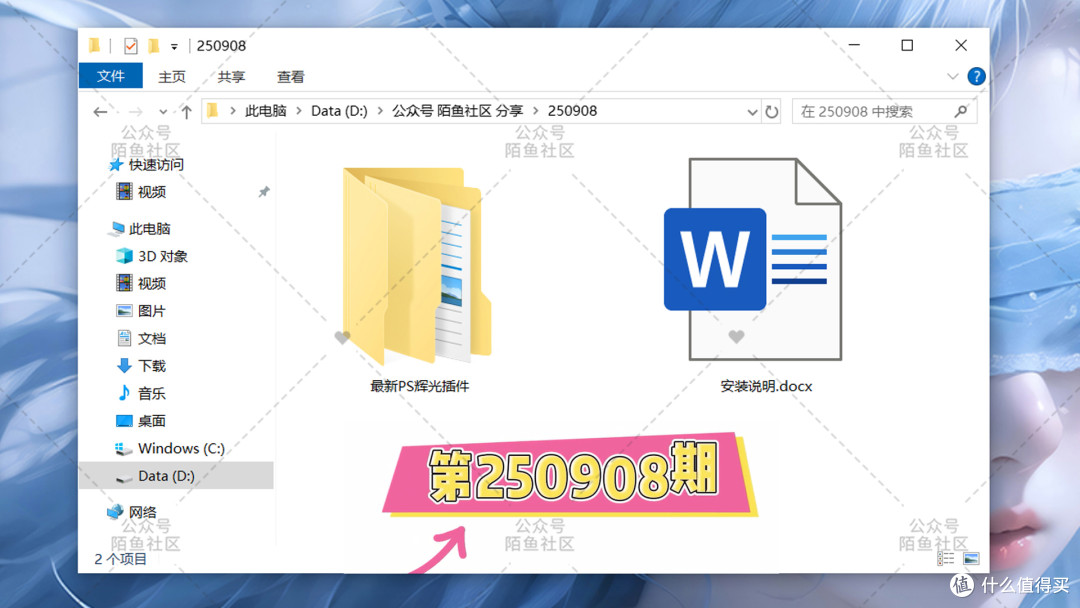
Task: Click the 3D 对象 cube icon
Action: pyautogui.click(x=124, y=256)
